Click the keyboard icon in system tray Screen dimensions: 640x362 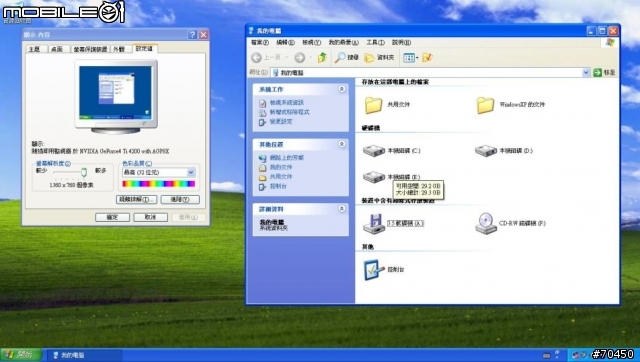pos(547,355)
